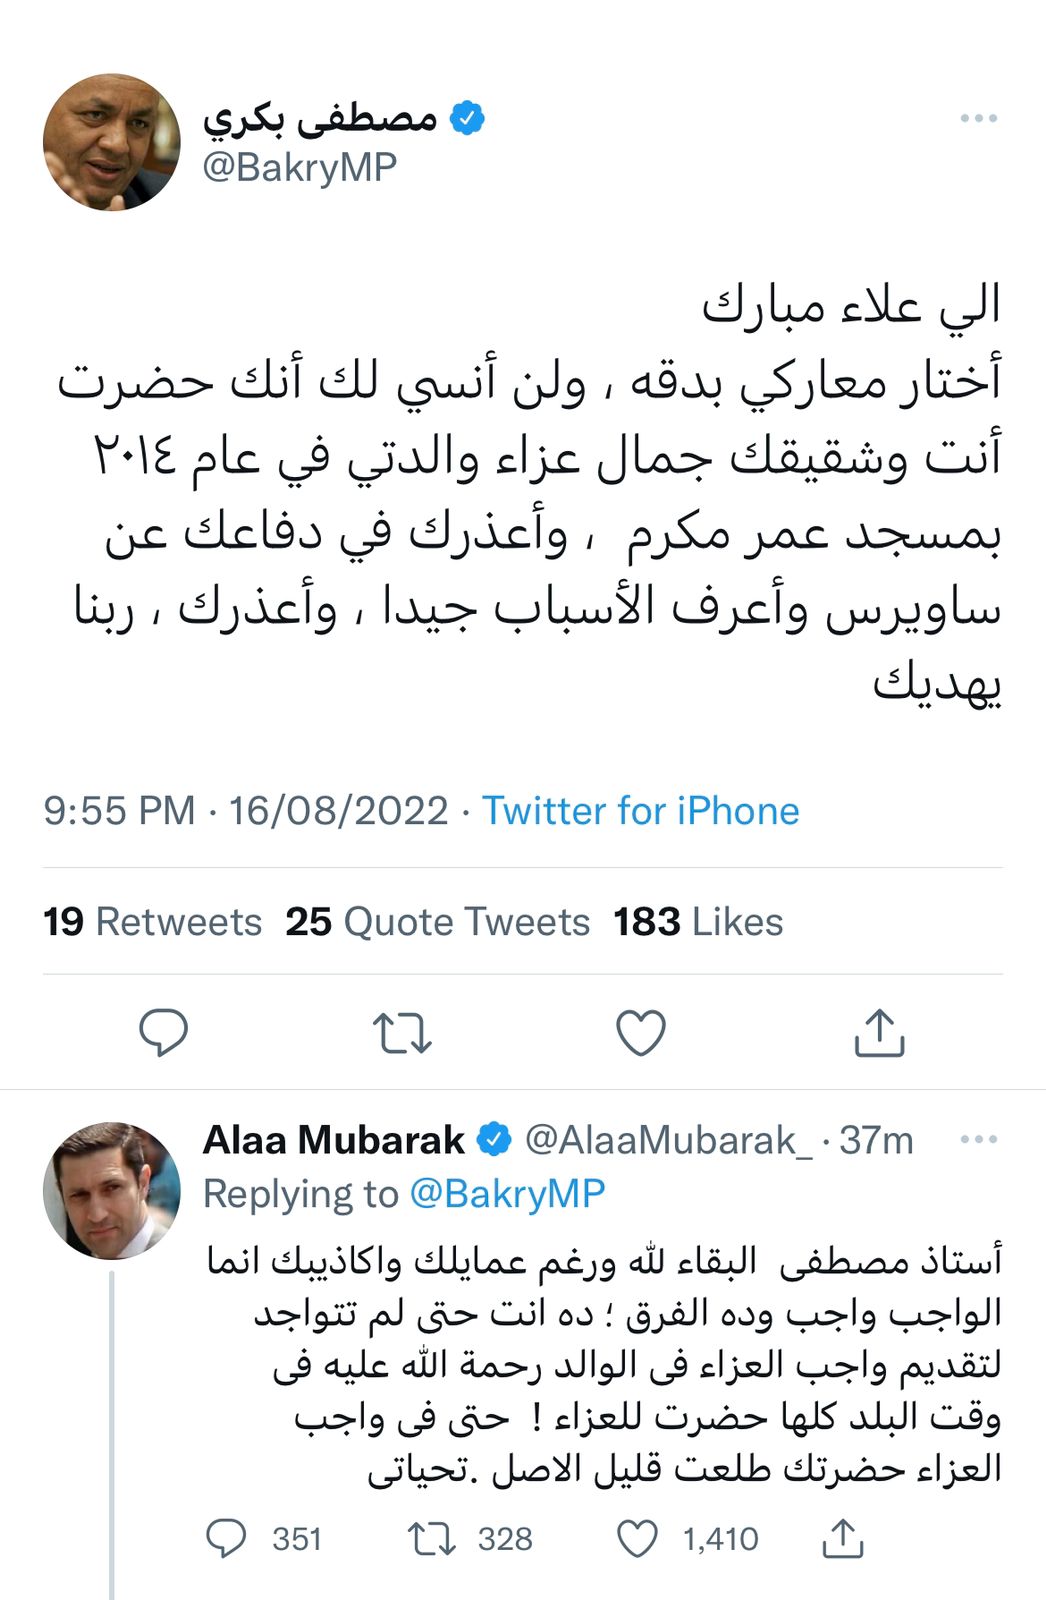The height and width of the screenshot is (1600, 1046).
Task: View the 183 Likes list
Action: (698, 922)
